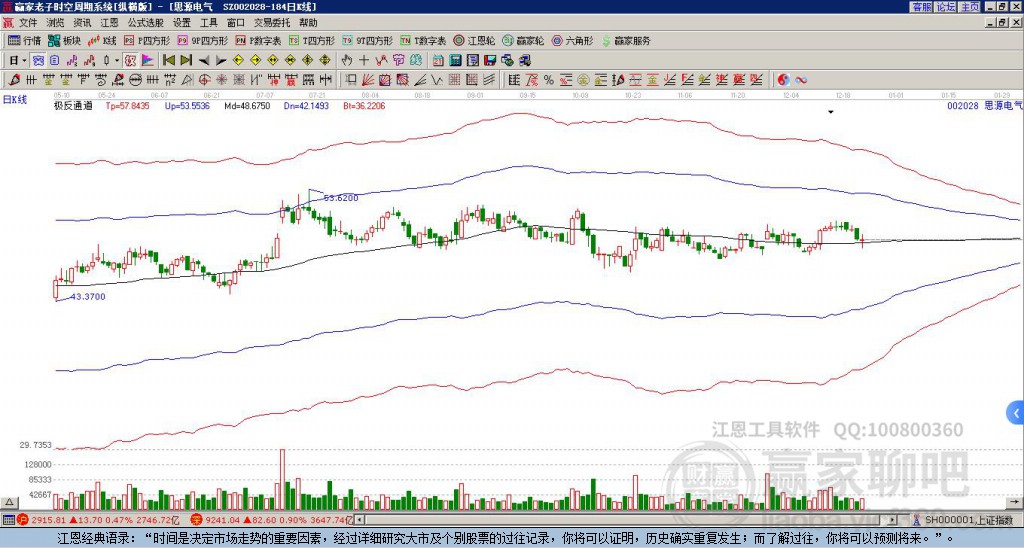Image resolution: width=1024 pixels, height=548 pixels.
Task: Click the 主页 homepage link
Action: pos(969,7)
